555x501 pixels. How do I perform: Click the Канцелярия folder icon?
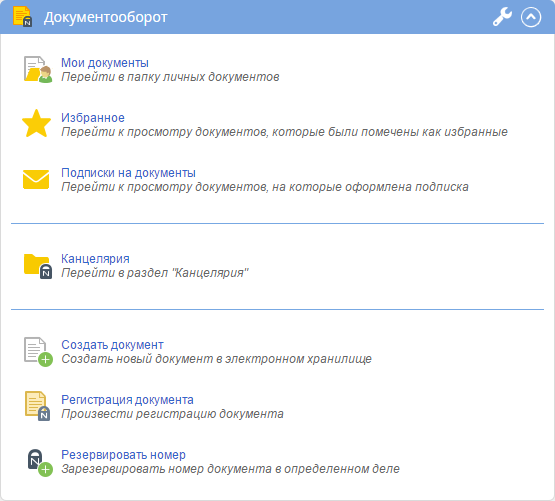pyautogui.click(x=38, y=266)
